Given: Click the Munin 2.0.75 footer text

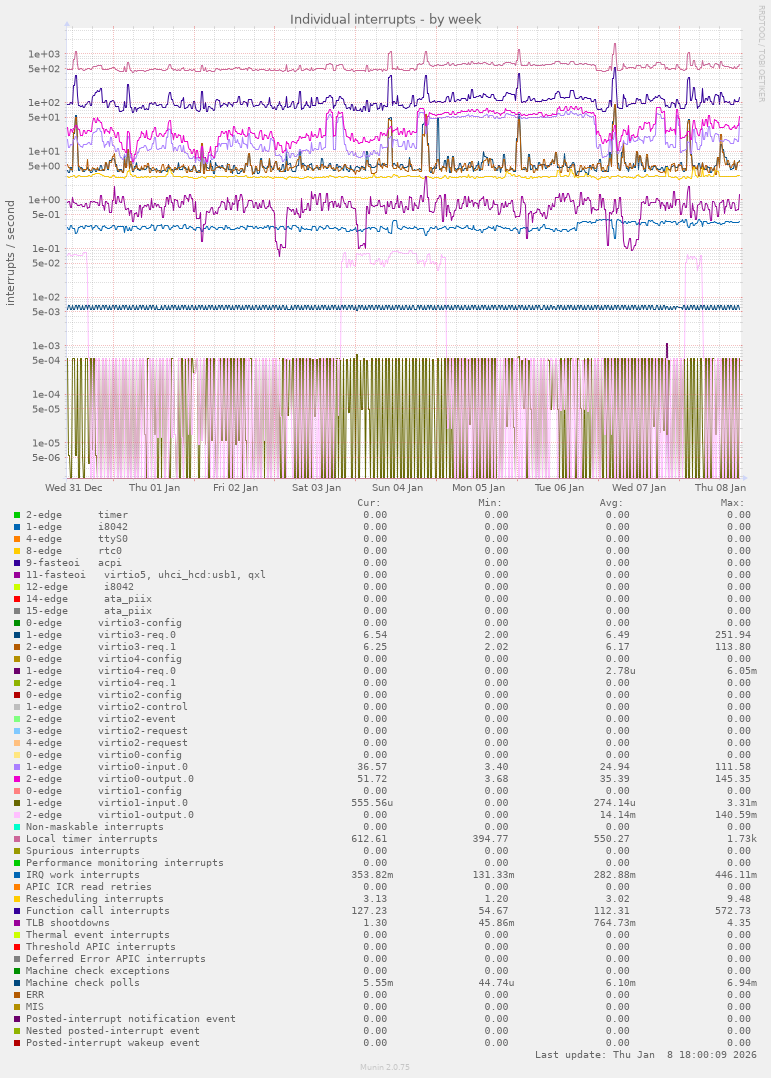Looking at the screenshot, I should [x=385, y=1067].
